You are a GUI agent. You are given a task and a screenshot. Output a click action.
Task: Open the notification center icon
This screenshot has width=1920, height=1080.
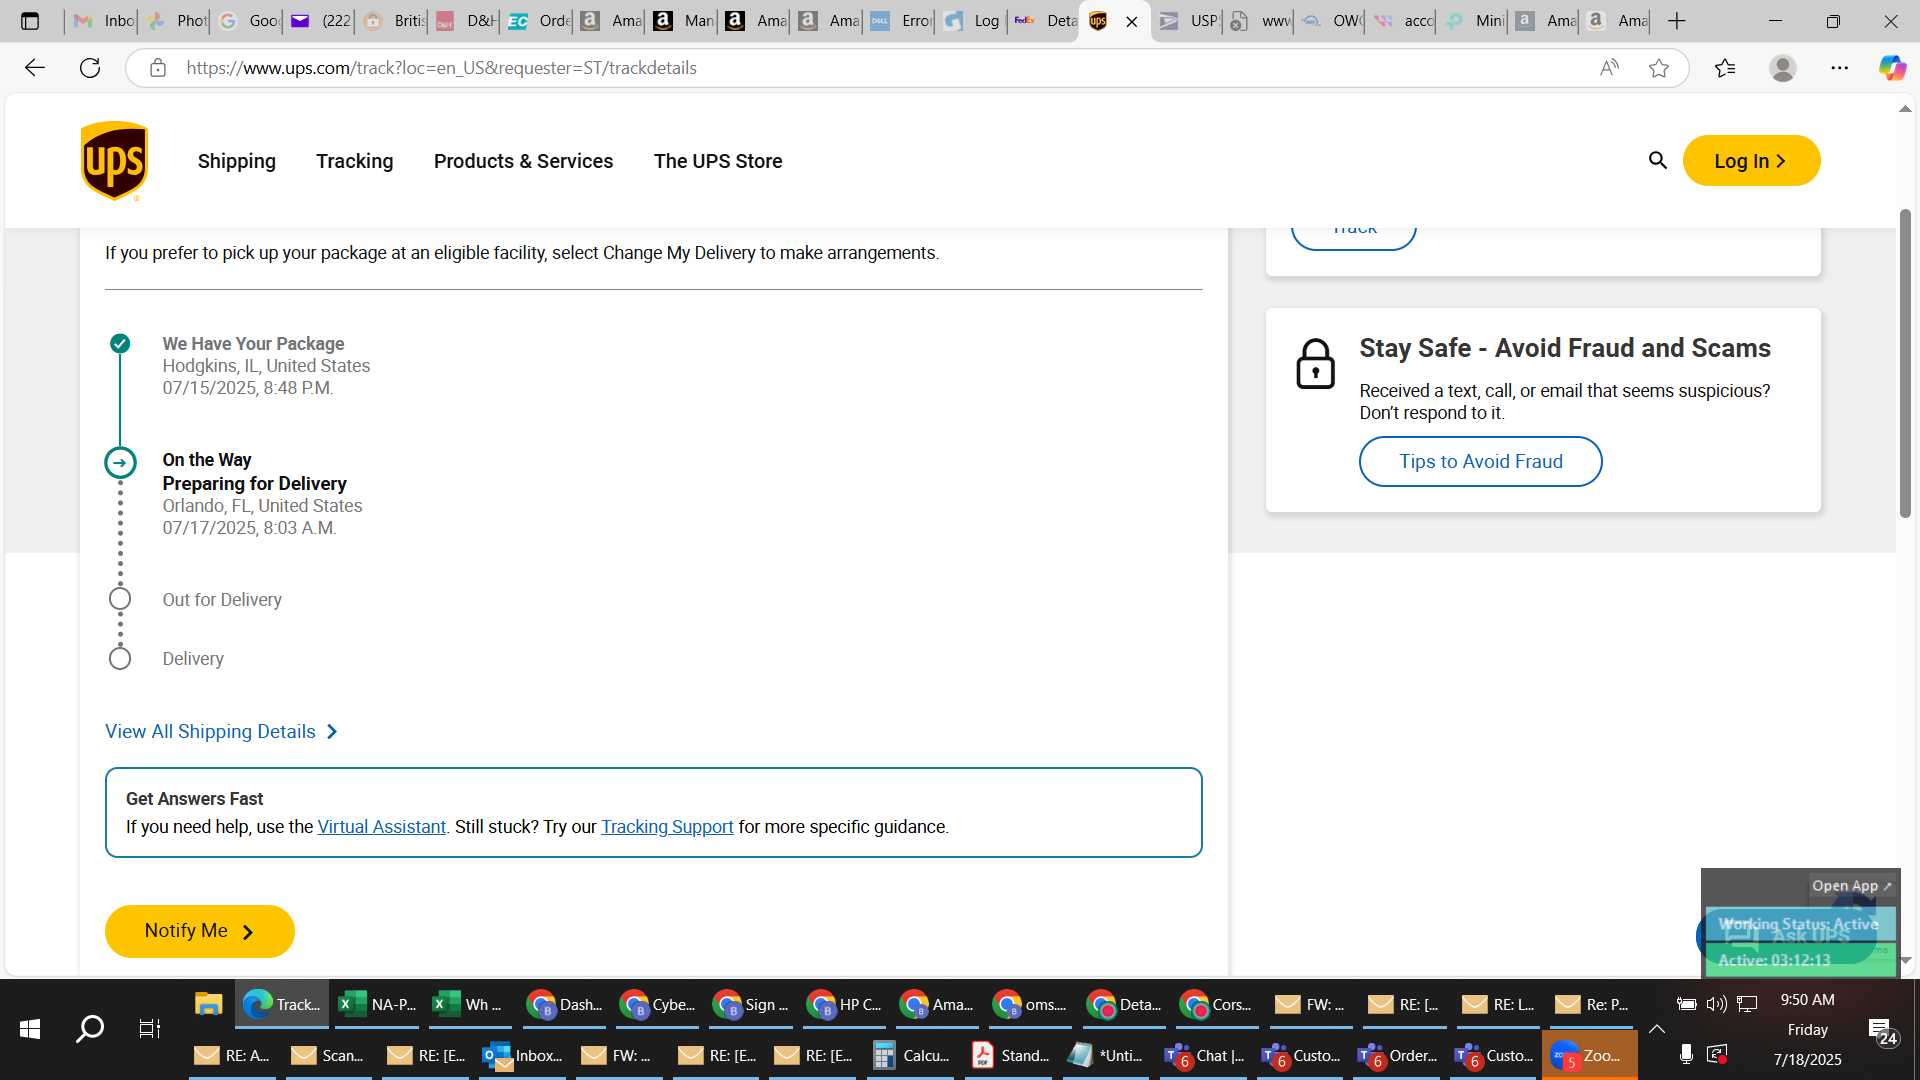tap(1882, 1032)
